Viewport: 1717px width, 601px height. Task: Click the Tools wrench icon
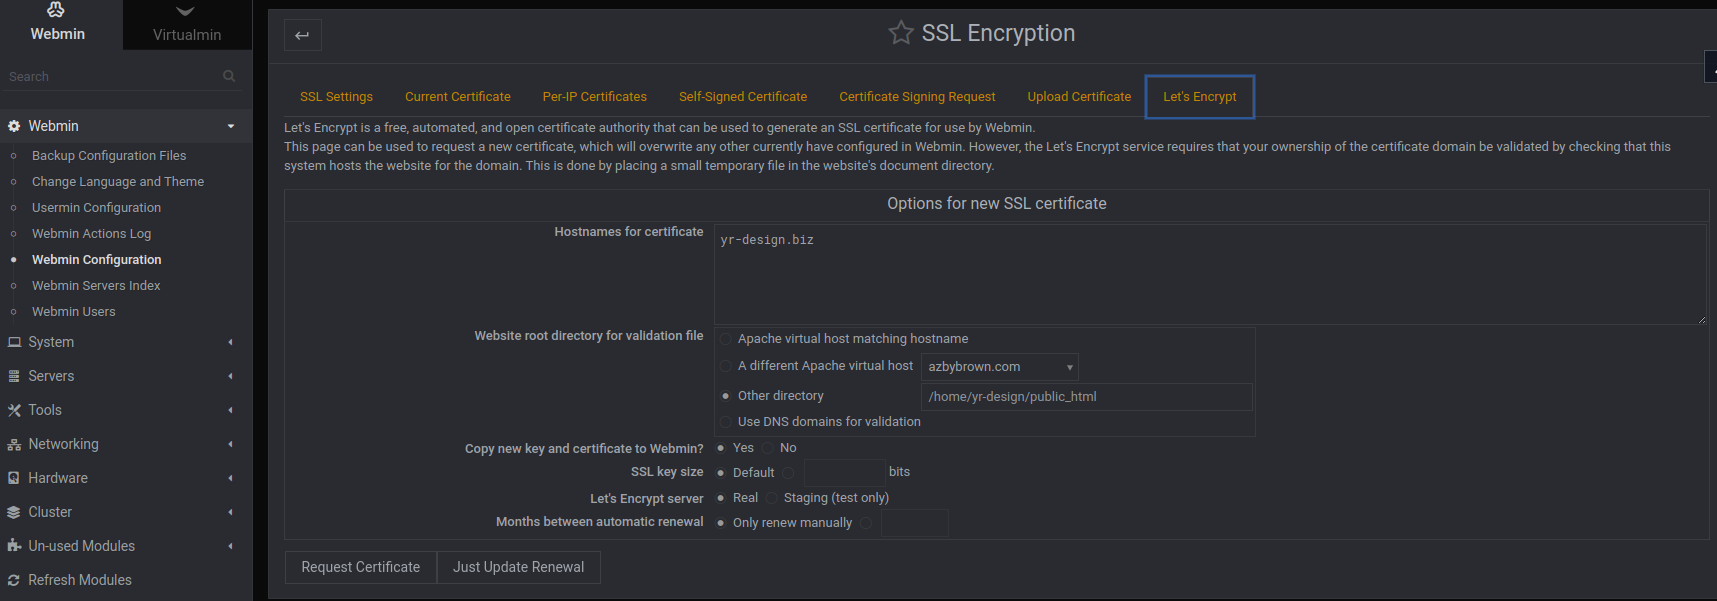(14, 410)
